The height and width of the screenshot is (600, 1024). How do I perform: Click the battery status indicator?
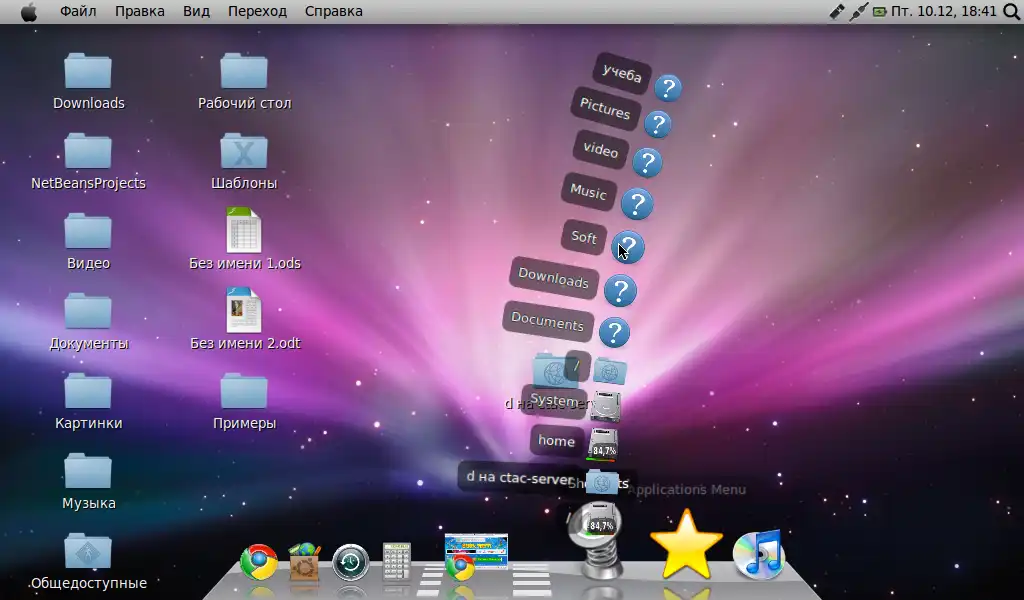pos(879,12)
